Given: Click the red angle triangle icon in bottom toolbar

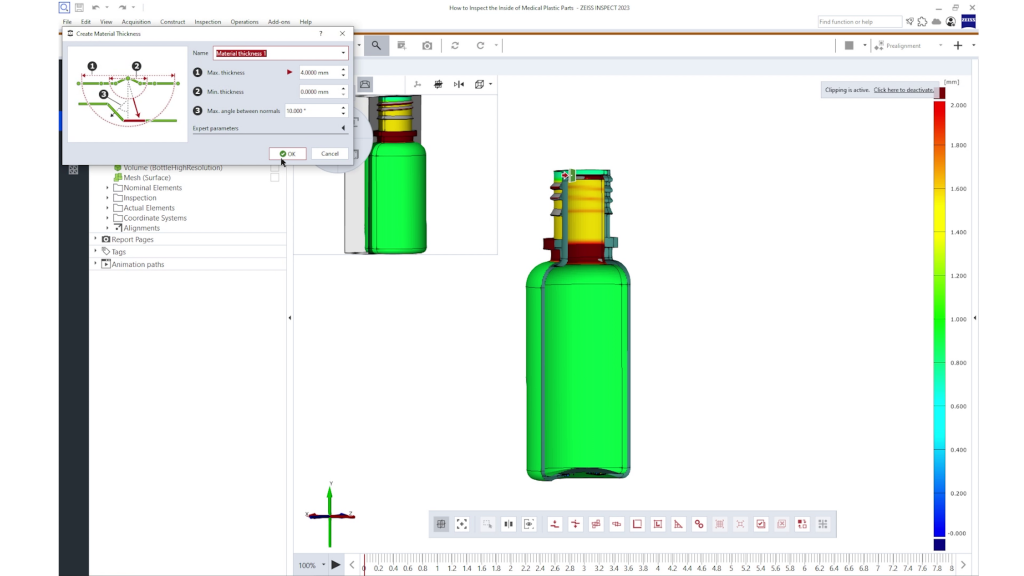Looking at the screenshot, I should 679,524.
